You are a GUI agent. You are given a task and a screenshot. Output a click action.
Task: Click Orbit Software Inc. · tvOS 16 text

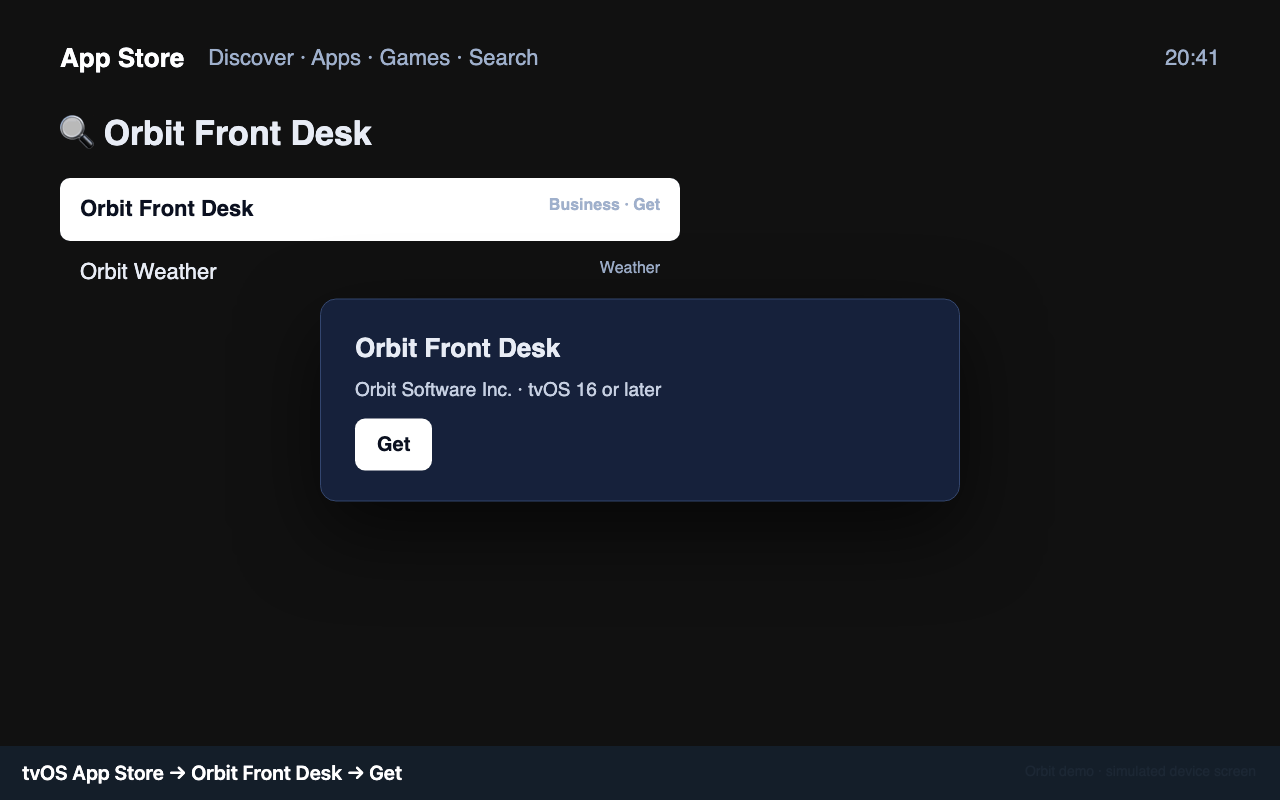pyautogui.click(x=508, y=389)
